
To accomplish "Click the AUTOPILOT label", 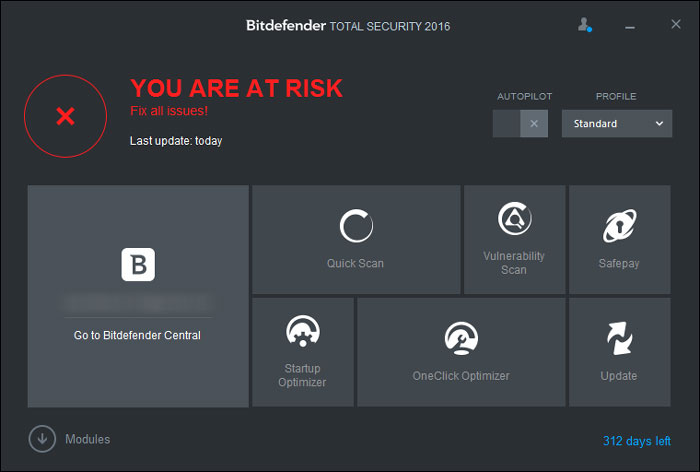I will coord(525,96).
